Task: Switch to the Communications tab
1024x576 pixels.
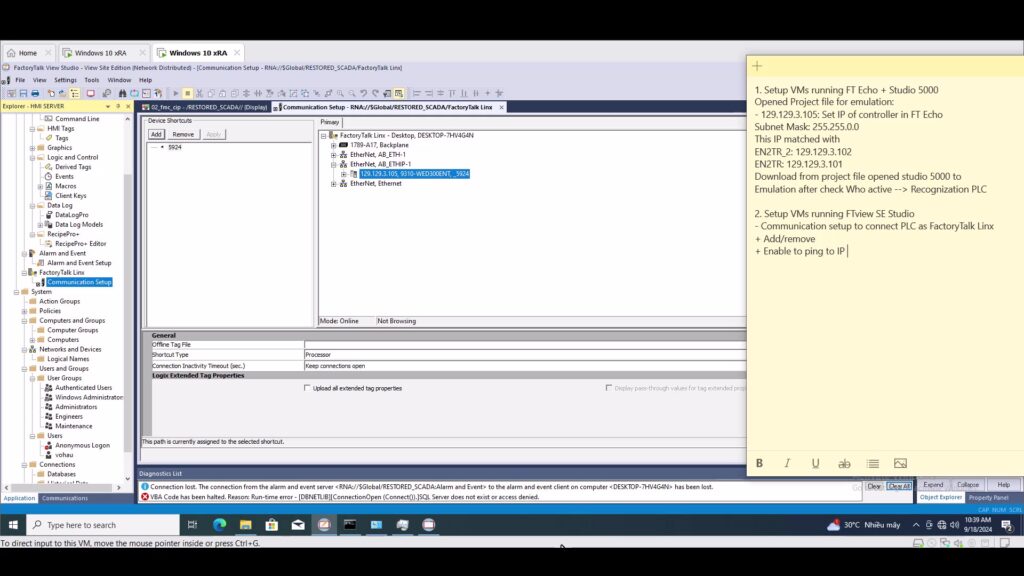Action: click(x=64, y=498)
